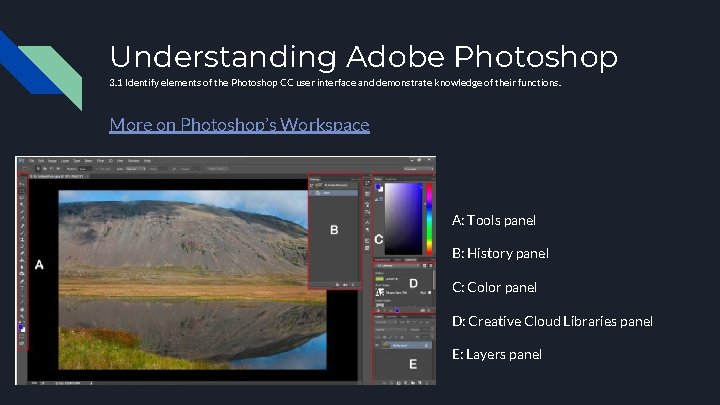This screenshot has width=720, height=405.
Task: Delete selected item in Libraries panel
Action: coord(428,310)
